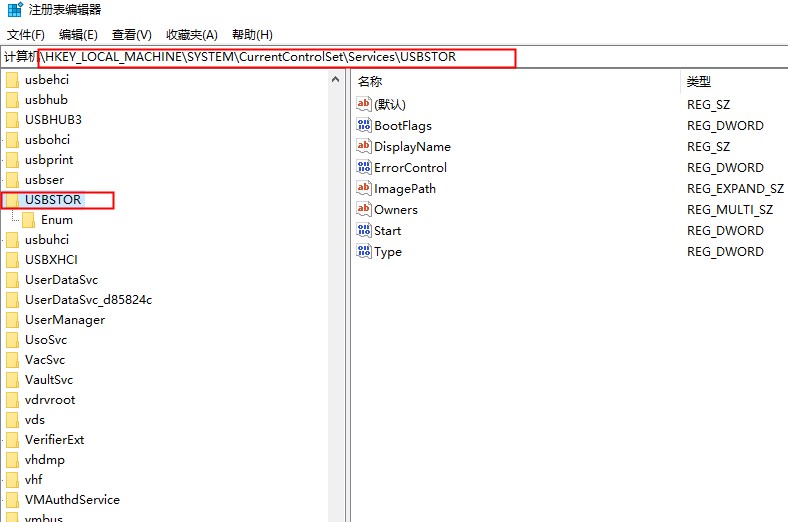This screenshot has height=522, width=788.
Task: Select the DisplayName value name
Action: (412, 147)
